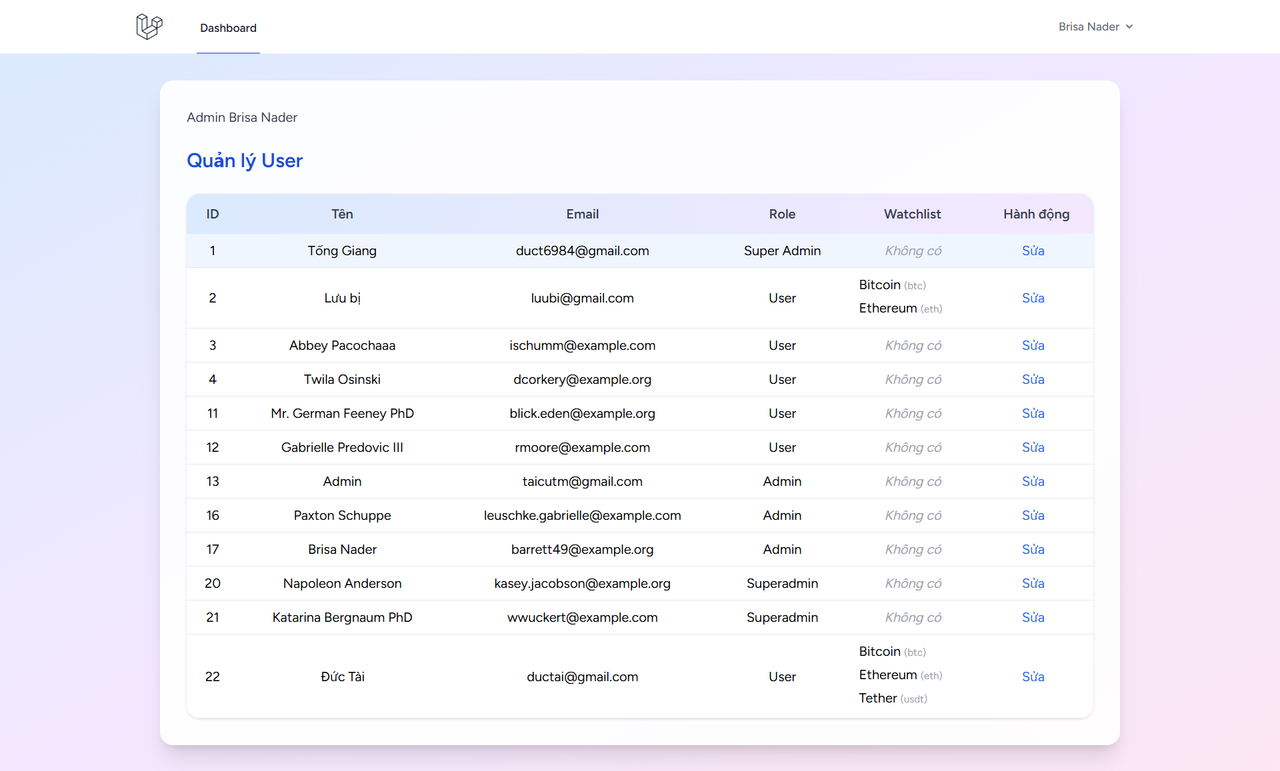Click Sửa for Twila Osinski
The width and height of the screenshot is (1280, 771).
pos(1033,379)
